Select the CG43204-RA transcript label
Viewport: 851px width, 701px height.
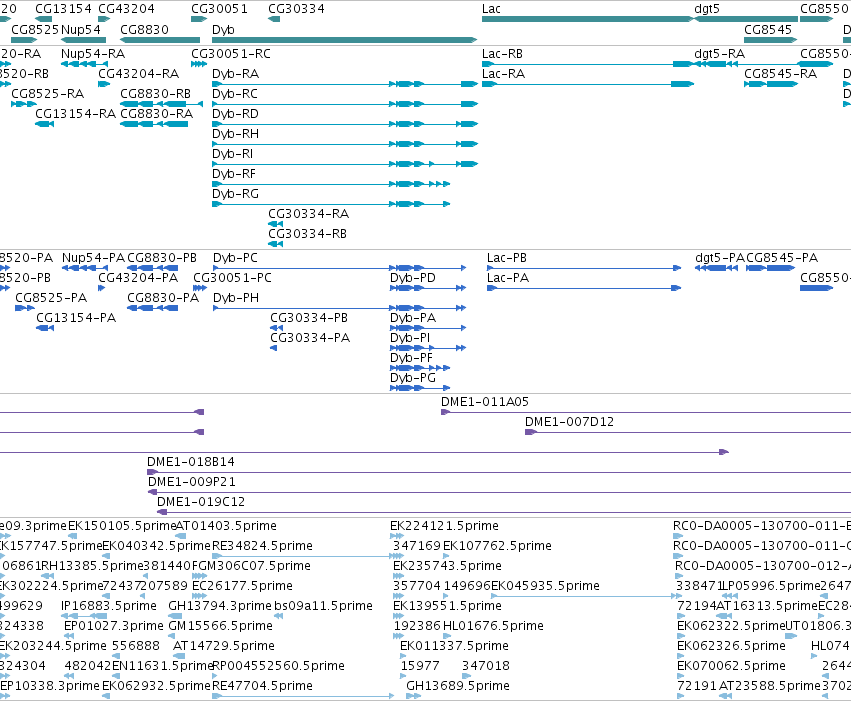click(138, 74)
